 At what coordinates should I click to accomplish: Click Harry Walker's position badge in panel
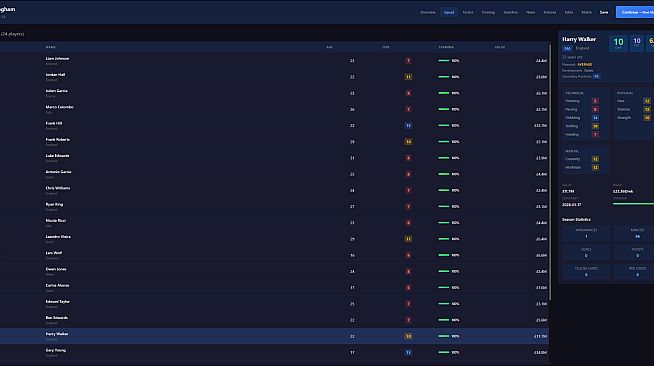tap(567, 48)
